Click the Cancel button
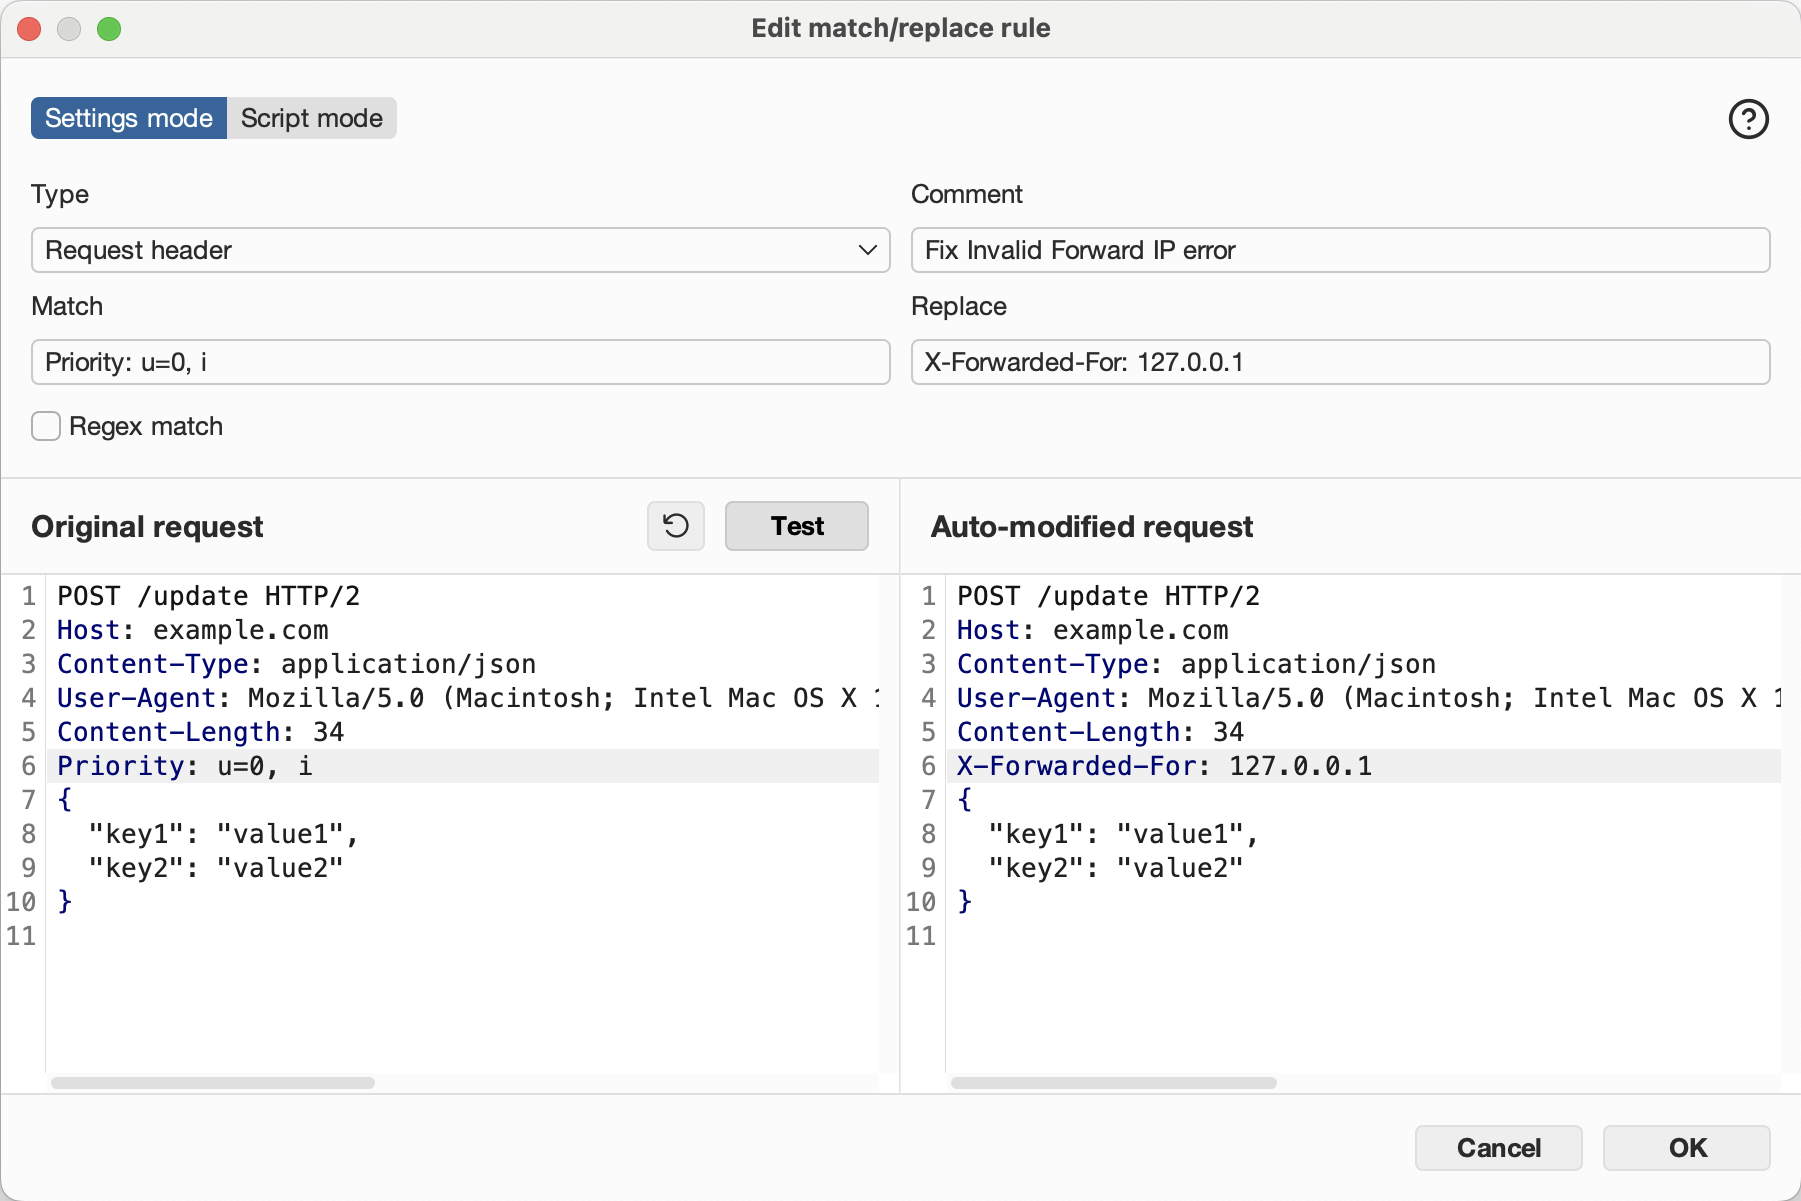Image resolution: width=1801 pixels, height=1201 pixels. [x=1498, y=1148]
